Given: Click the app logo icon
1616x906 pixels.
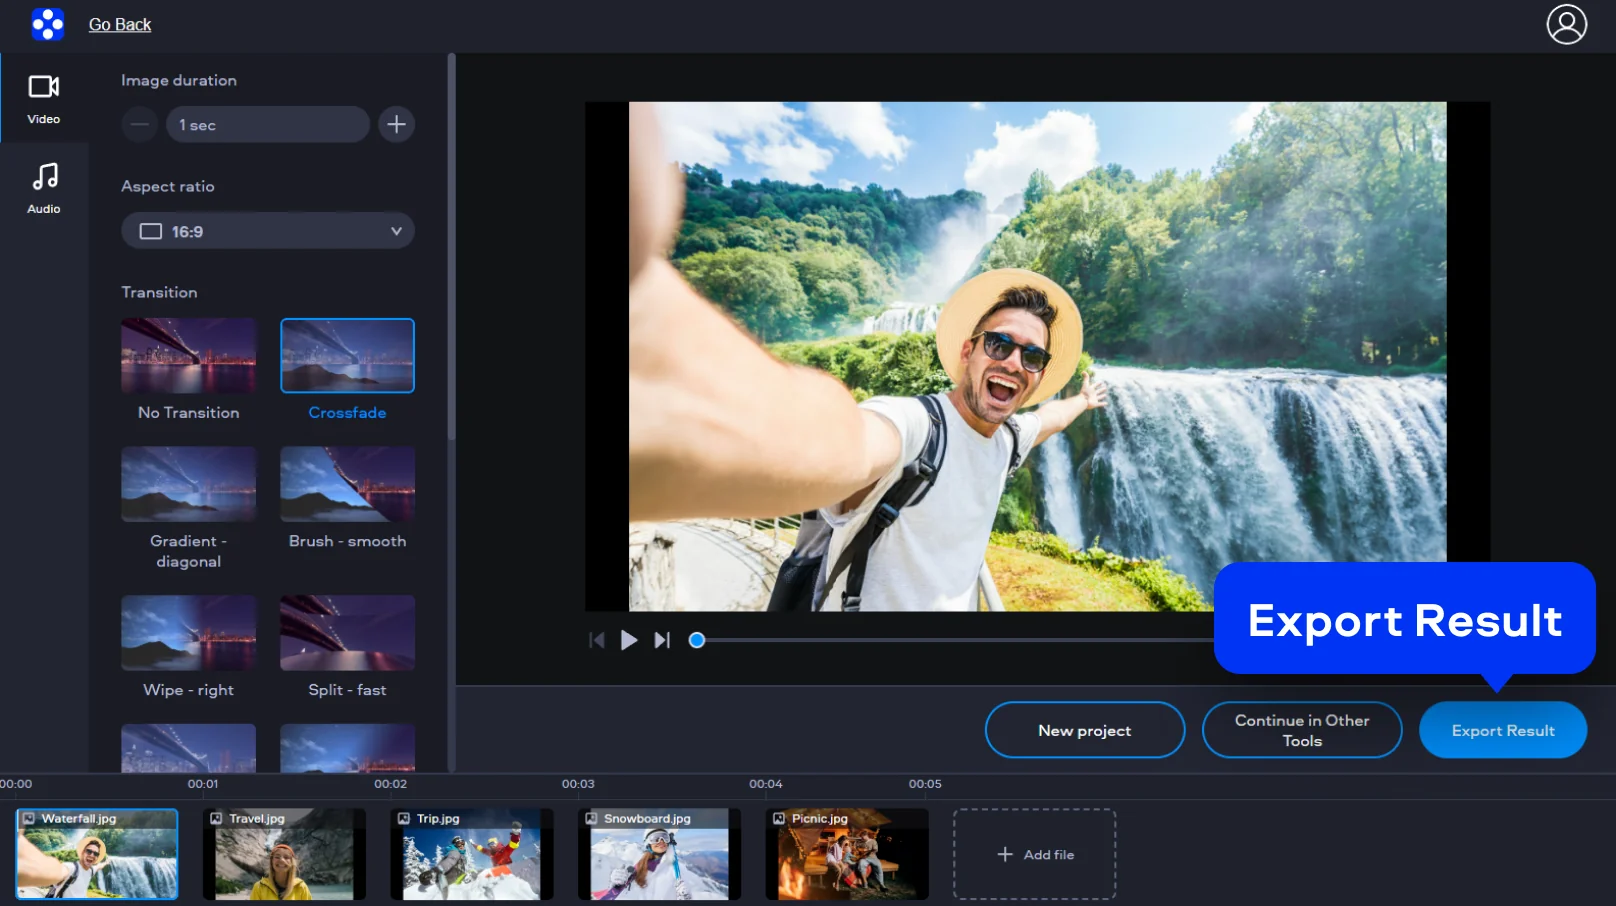Looking at the screenshot, I should [x=47, y=24].
